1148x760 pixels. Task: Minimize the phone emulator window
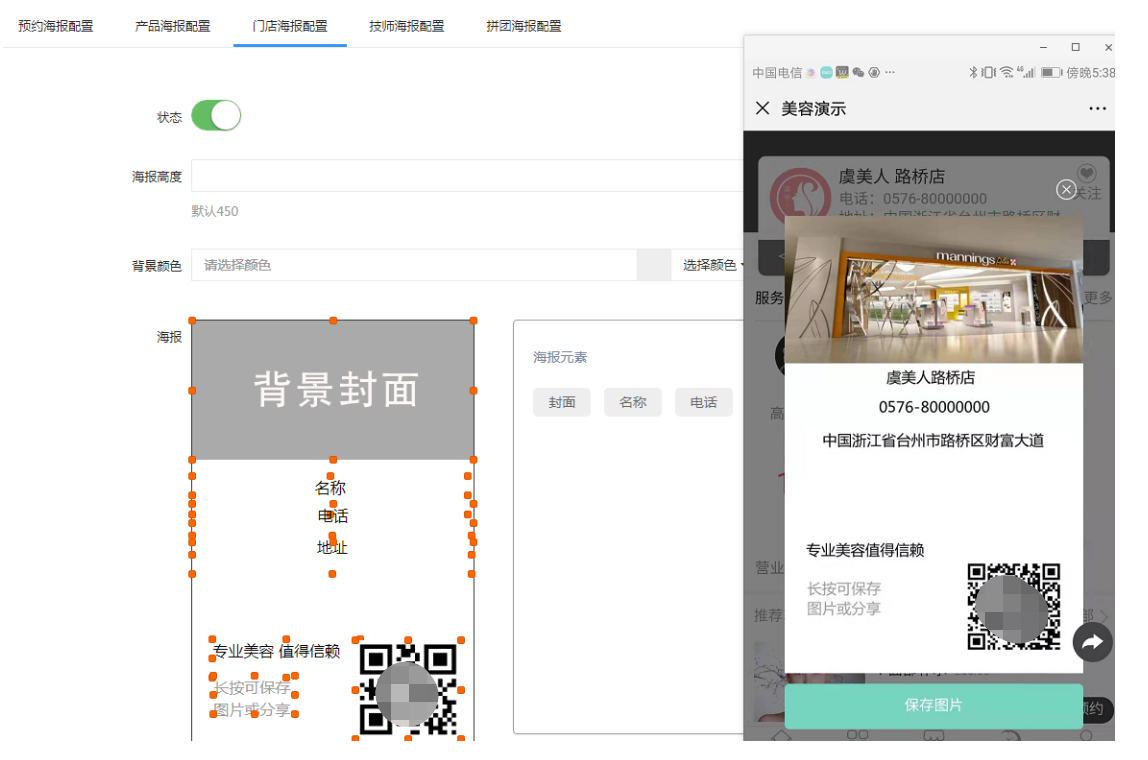pyautogui.click(x=1043, y=47)
